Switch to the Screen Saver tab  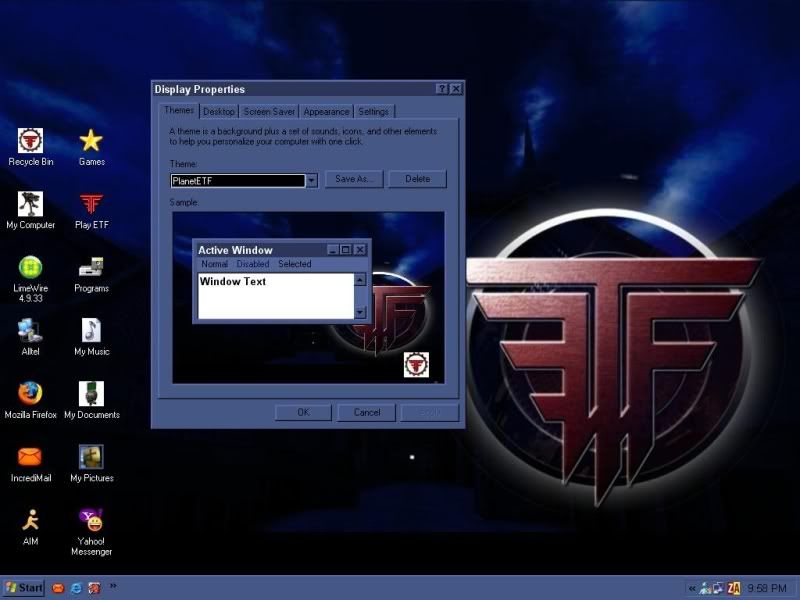pyautogui.click(x=269, y=112)
